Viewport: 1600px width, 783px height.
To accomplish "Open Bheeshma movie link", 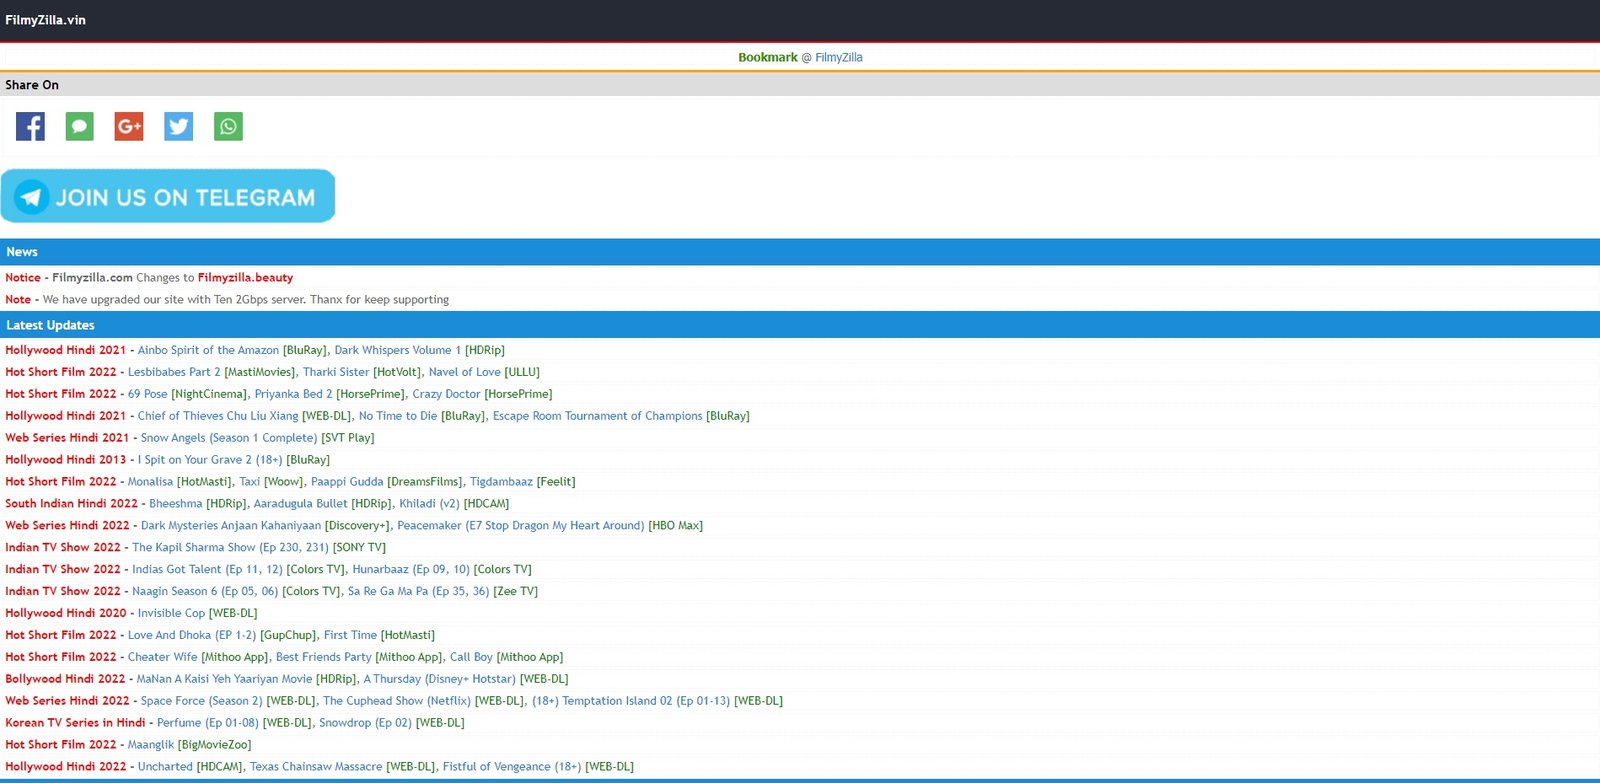I will [175, 504].
